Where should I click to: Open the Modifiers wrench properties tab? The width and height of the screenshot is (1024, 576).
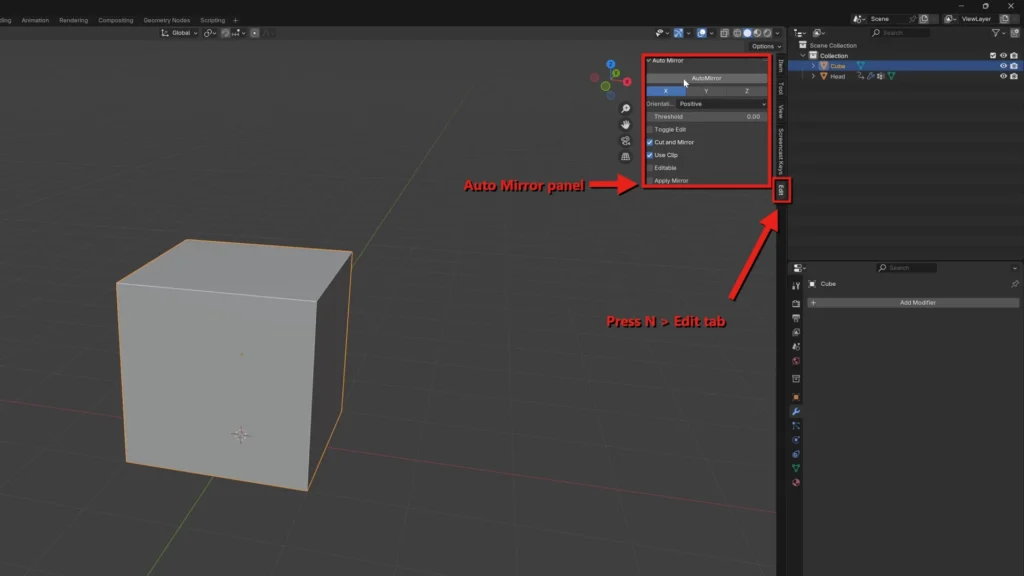point(795,411)
